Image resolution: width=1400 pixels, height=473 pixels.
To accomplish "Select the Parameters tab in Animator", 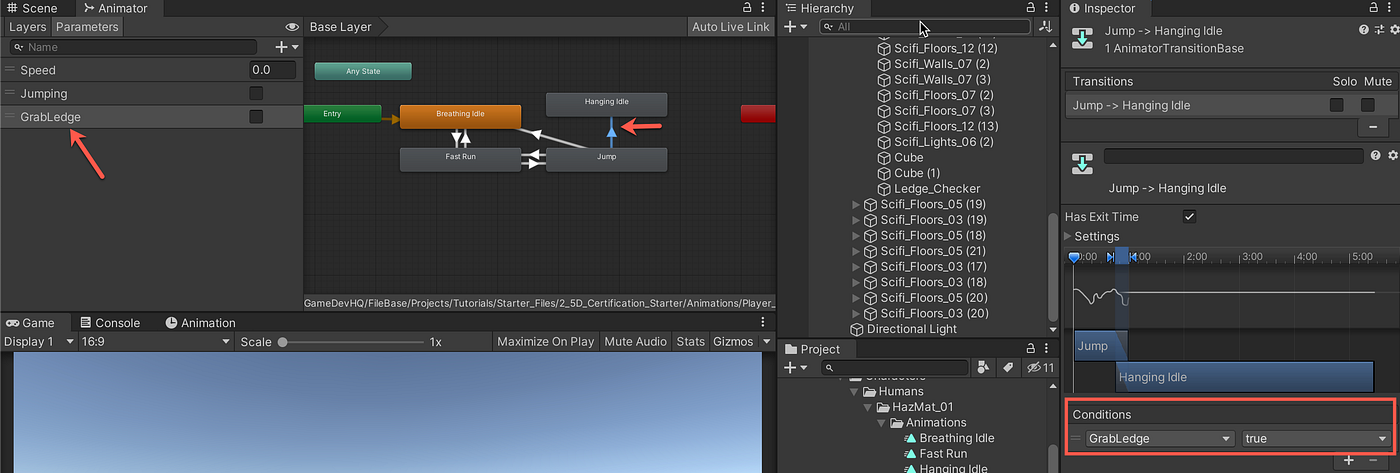I will click(87, 27).
